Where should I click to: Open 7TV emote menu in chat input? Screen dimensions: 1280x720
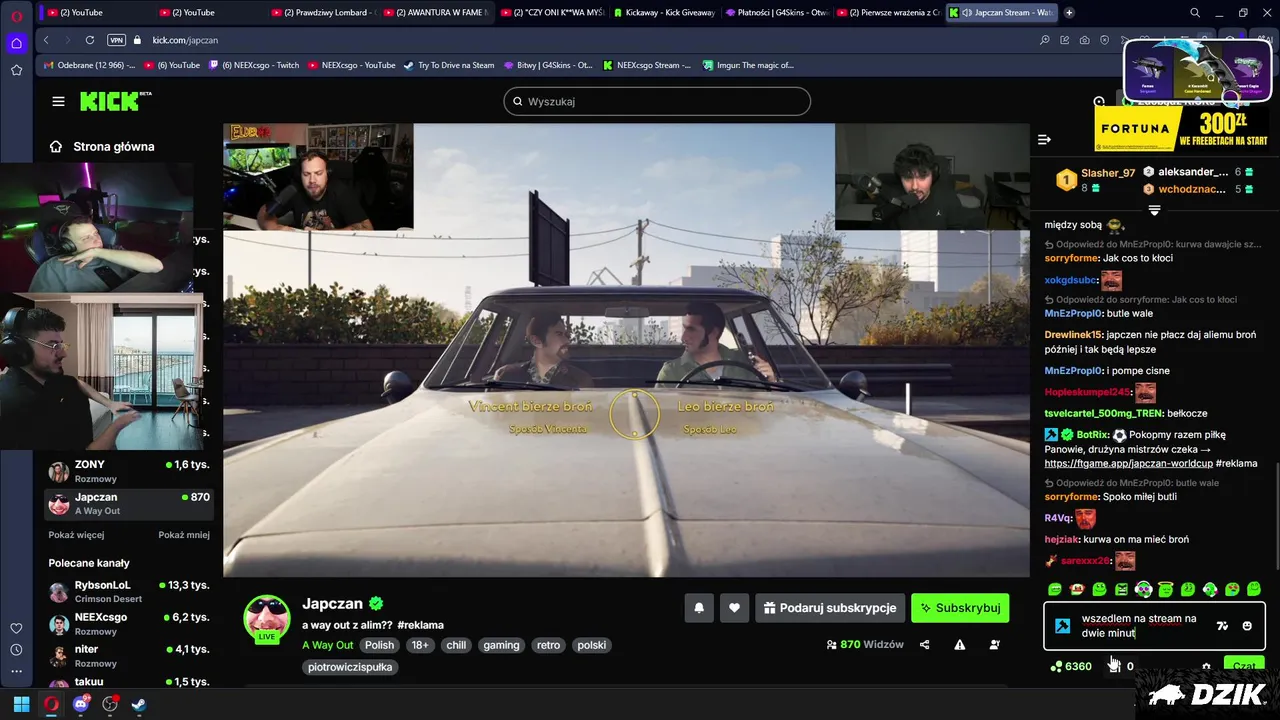(1222, 626)
